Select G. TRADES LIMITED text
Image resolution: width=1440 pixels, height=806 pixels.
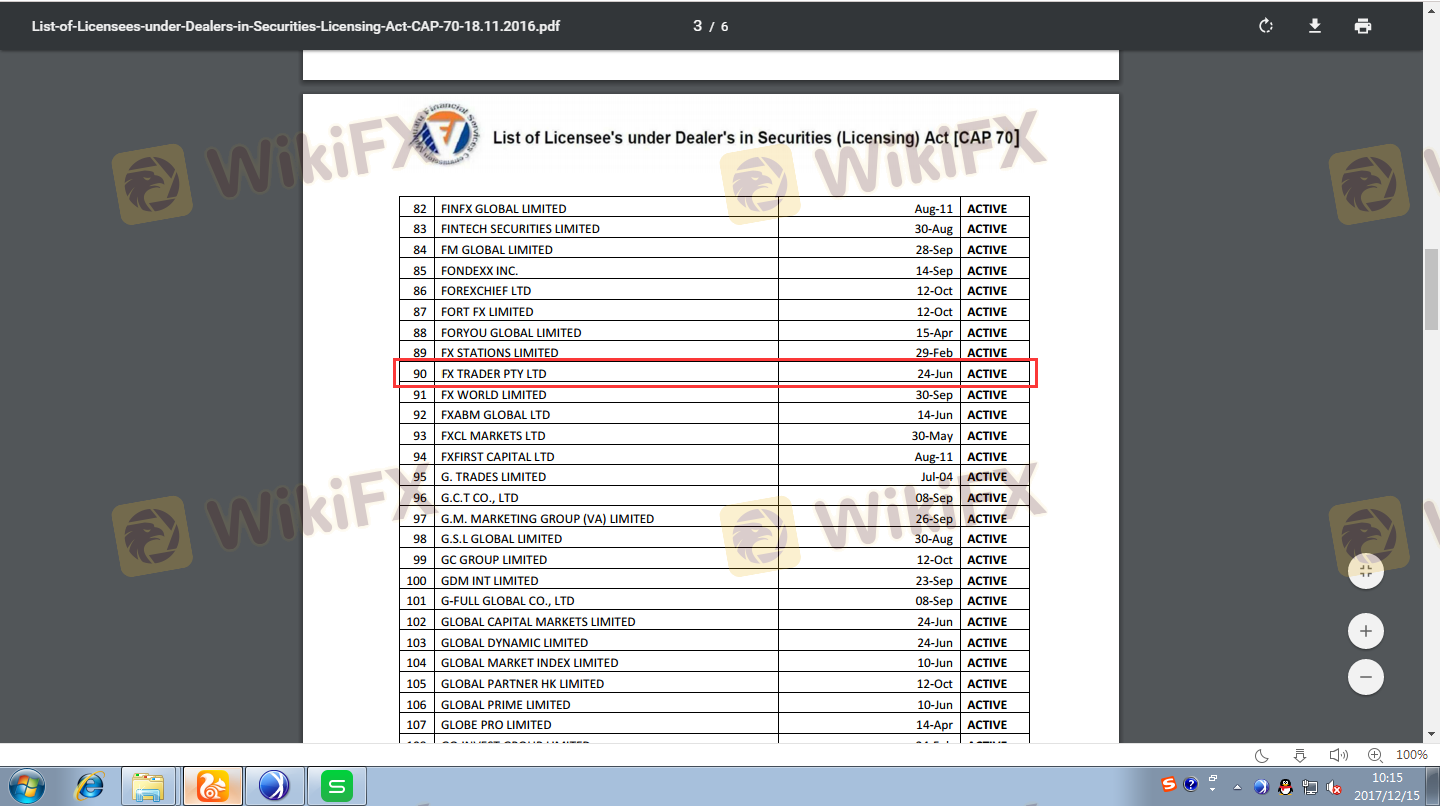494,477
